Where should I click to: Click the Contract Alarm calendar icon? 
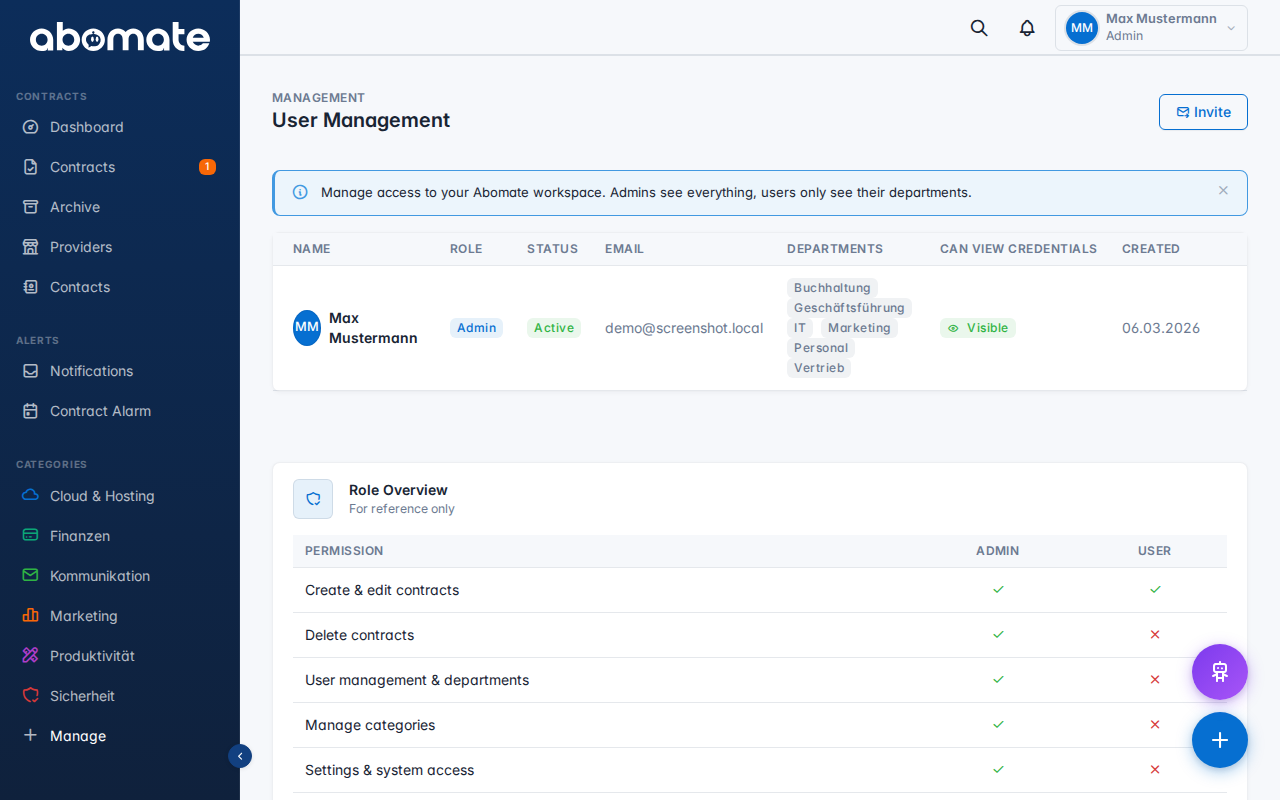31,411
